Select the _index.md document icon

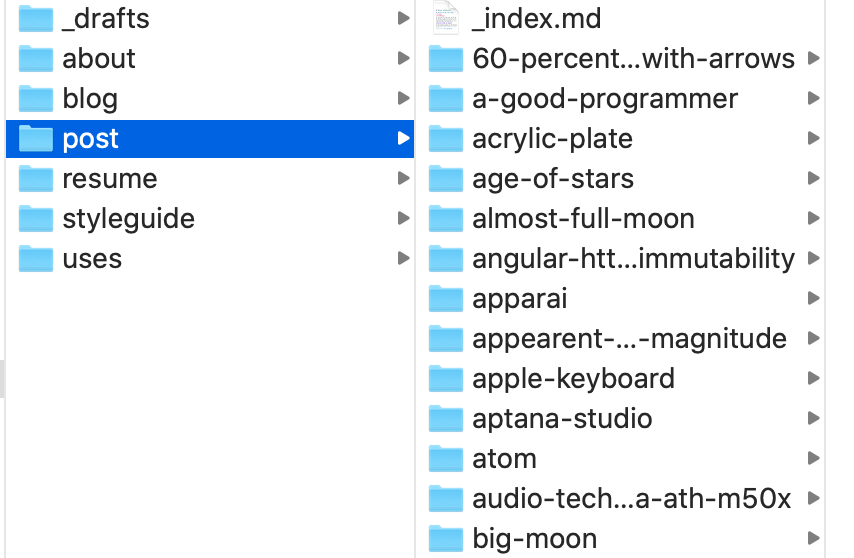tap(446, 19)
